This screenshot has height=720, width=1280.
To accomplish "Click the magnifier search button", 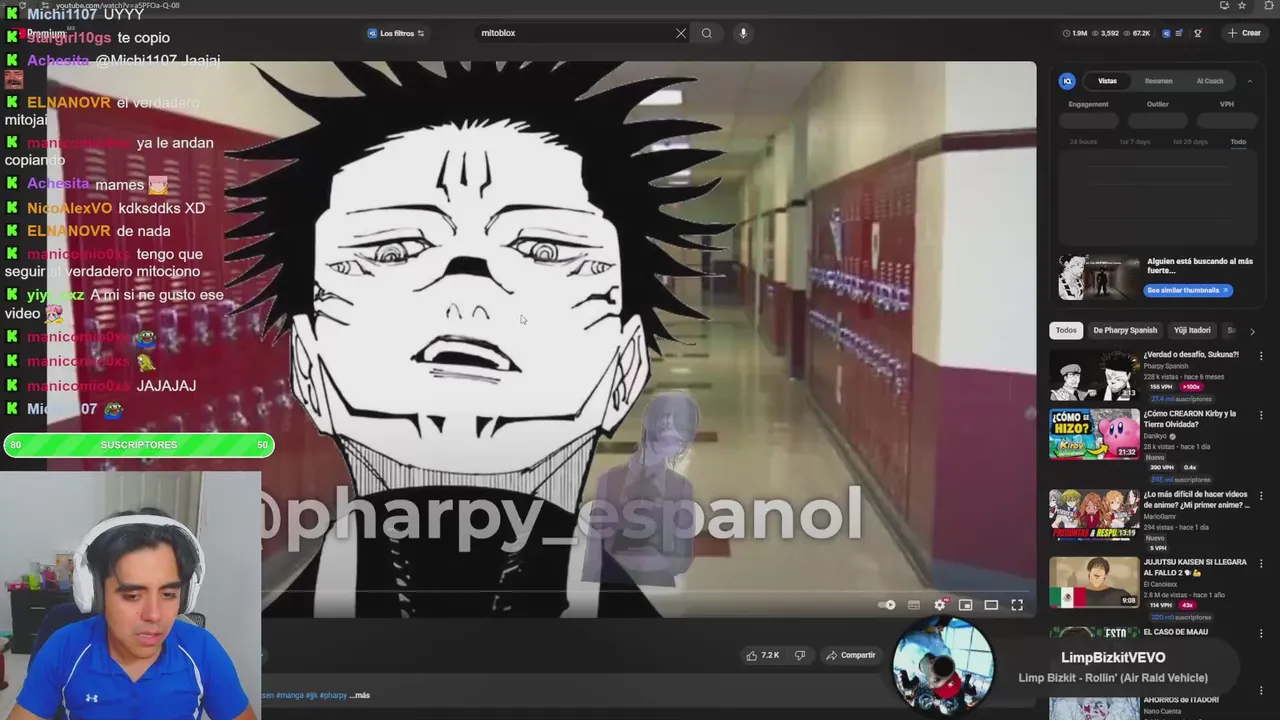I will point(707,33).
